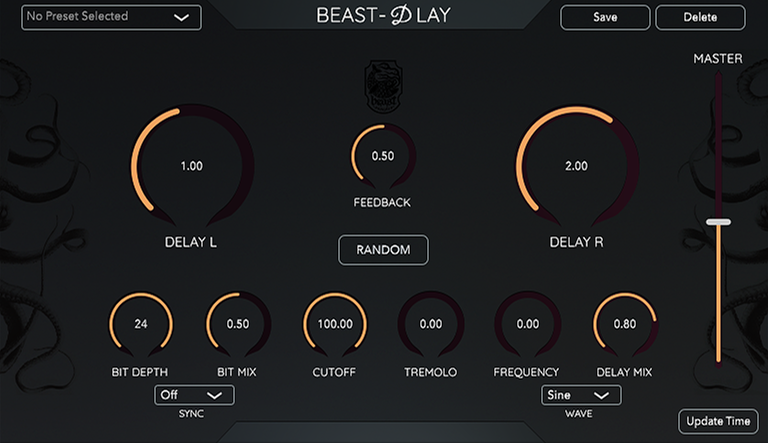Click the DELAY L label
This screenshot has width=768, height=443.
[x=191, y=242]
